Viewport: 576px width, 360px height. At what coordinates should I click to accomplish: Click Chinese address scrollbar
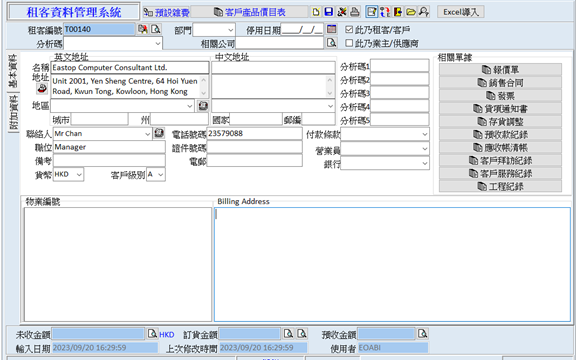coord(330,86)
